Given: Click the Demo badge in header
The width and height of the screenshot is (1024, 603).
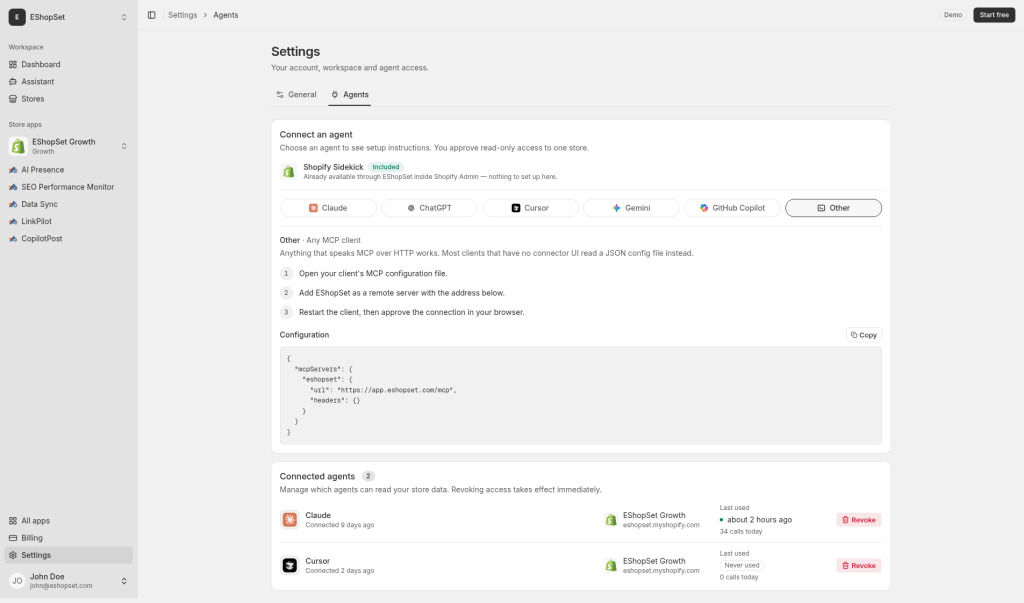Looking at the screenshot, I should pos(953,15).
